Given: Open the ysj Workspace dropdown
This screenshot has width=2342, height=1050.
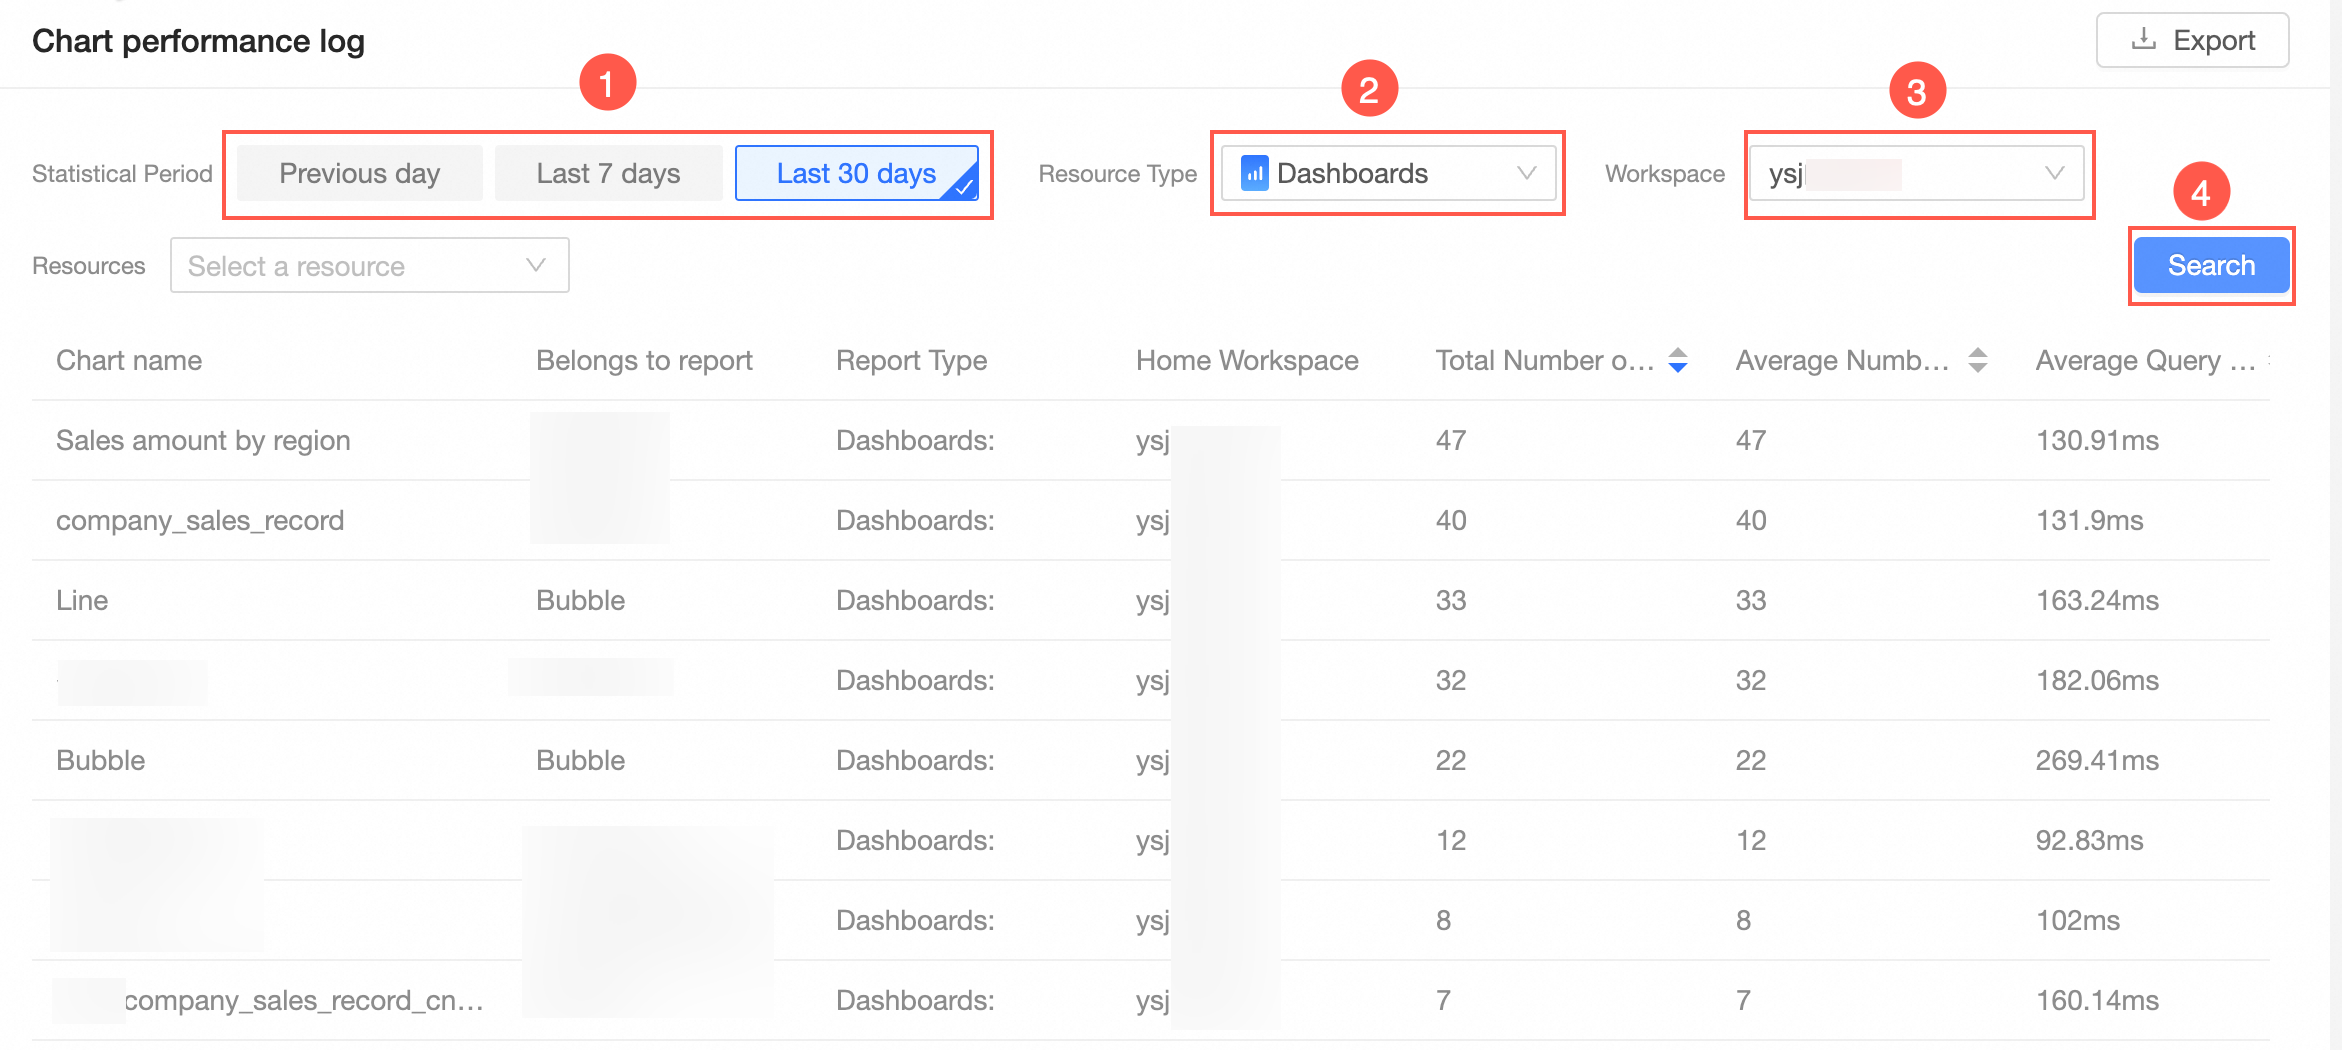Looking at the screenshot, I should point(1917,173).
